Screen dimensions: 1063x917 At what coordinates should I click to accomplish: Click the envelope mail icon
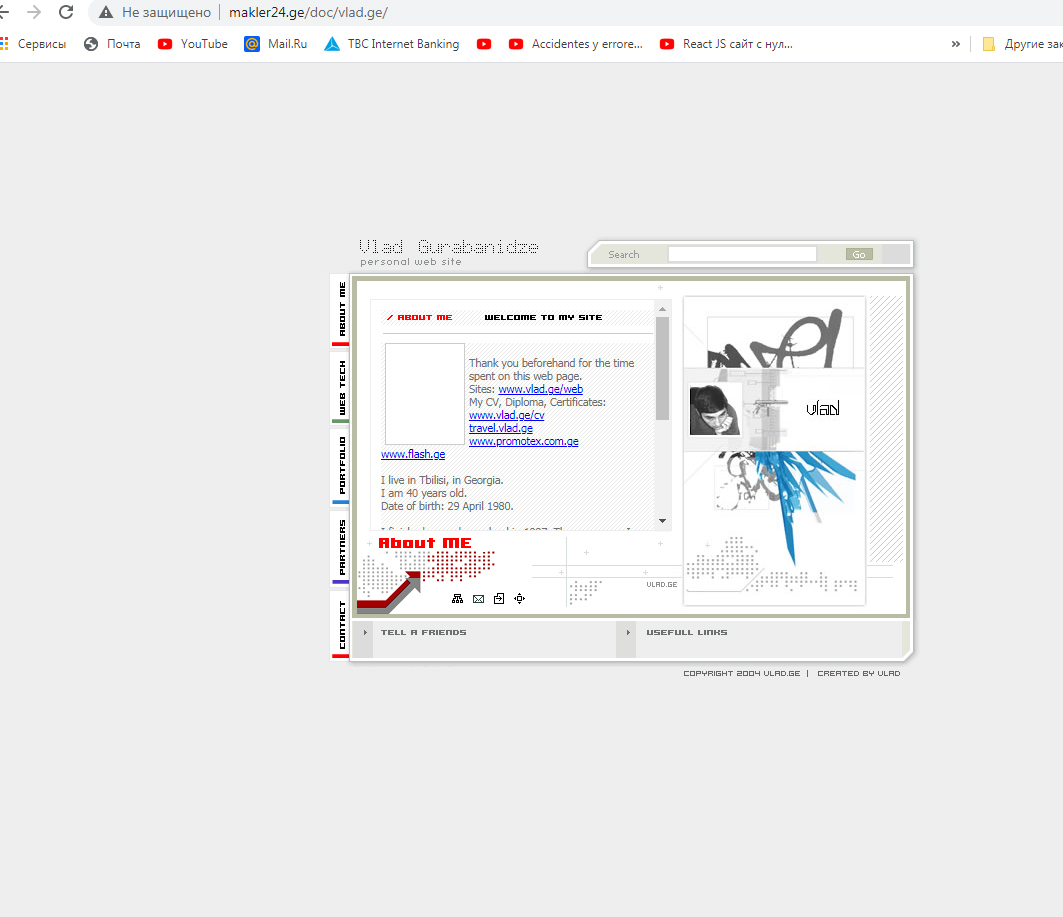478,599
